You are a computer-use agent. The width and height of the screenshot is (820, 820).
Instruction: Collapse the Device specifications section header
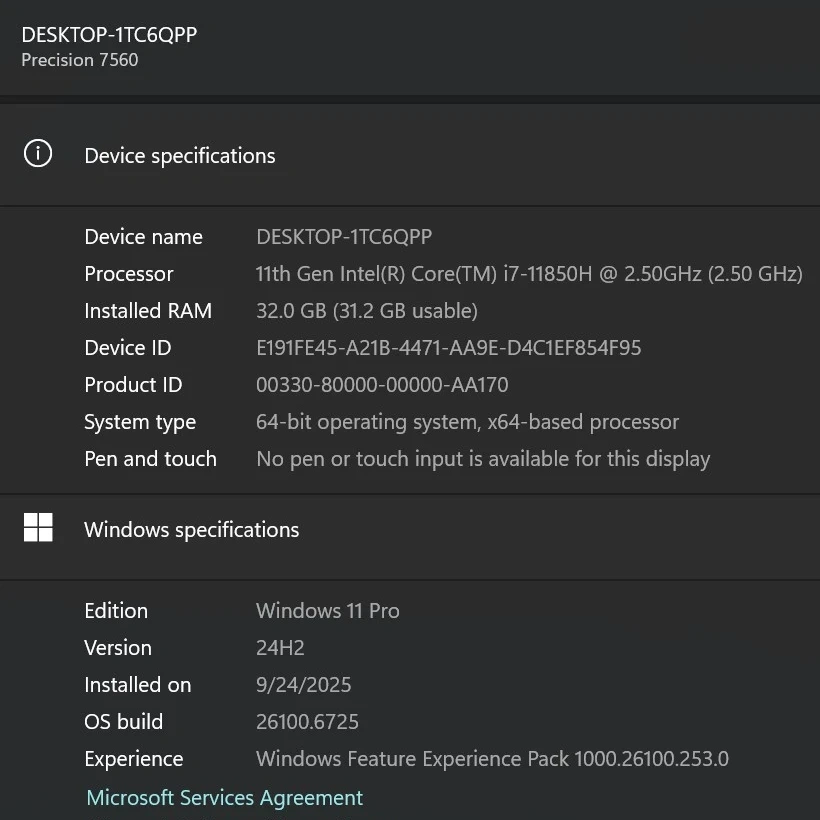pyautogui.click(x=180, y=156)
